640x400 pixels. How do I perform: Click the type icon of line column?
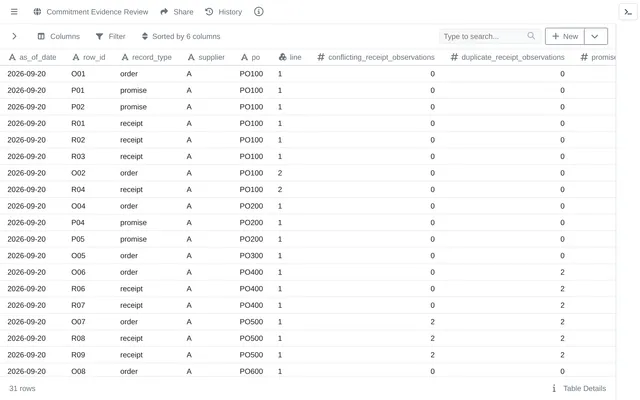point(282,57)
